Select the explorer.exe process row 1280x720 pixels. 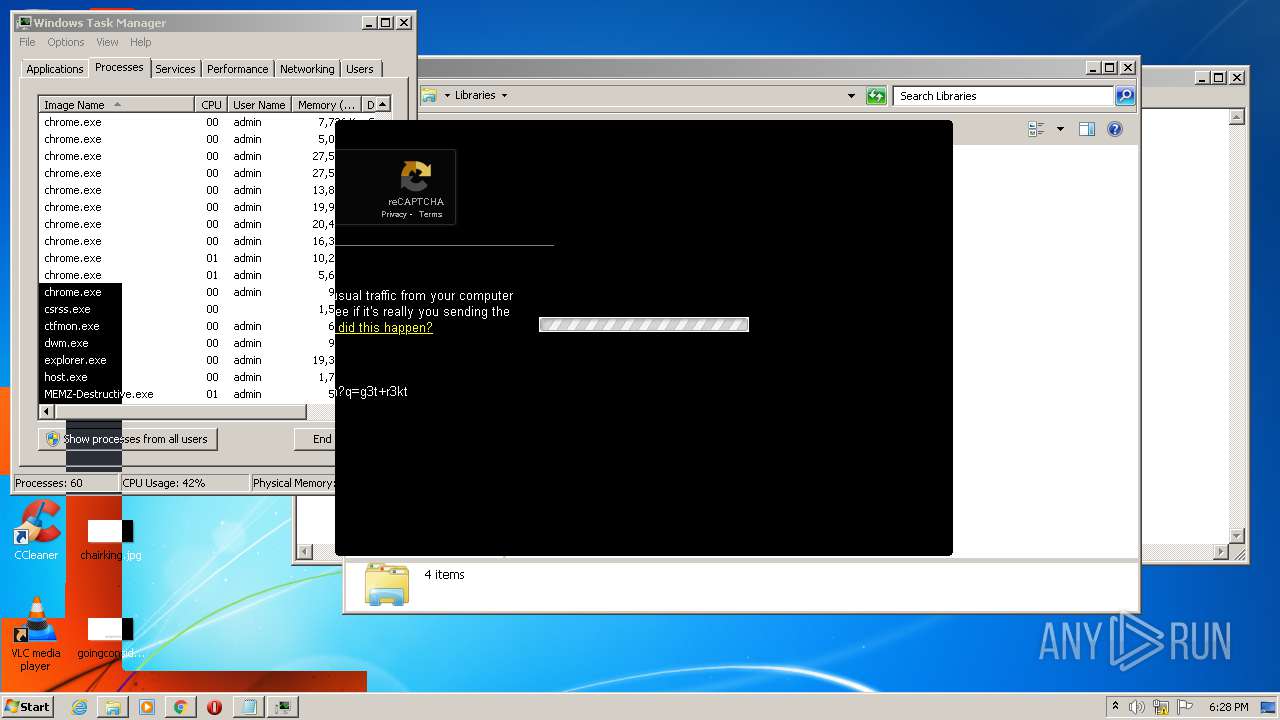(x=187, y=360)
